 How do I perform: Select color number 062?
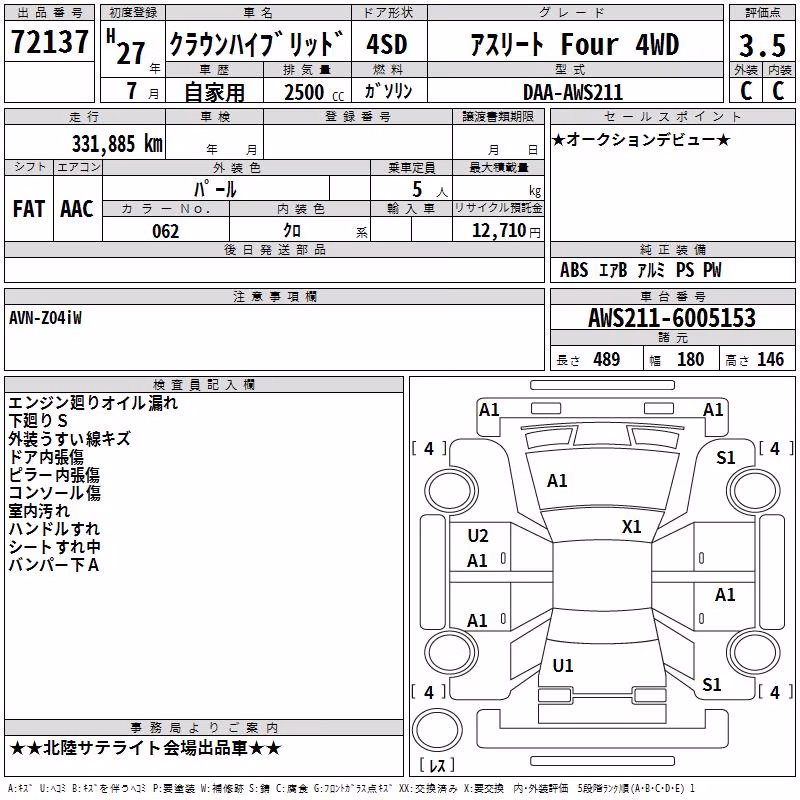click(x=166, y=231)
